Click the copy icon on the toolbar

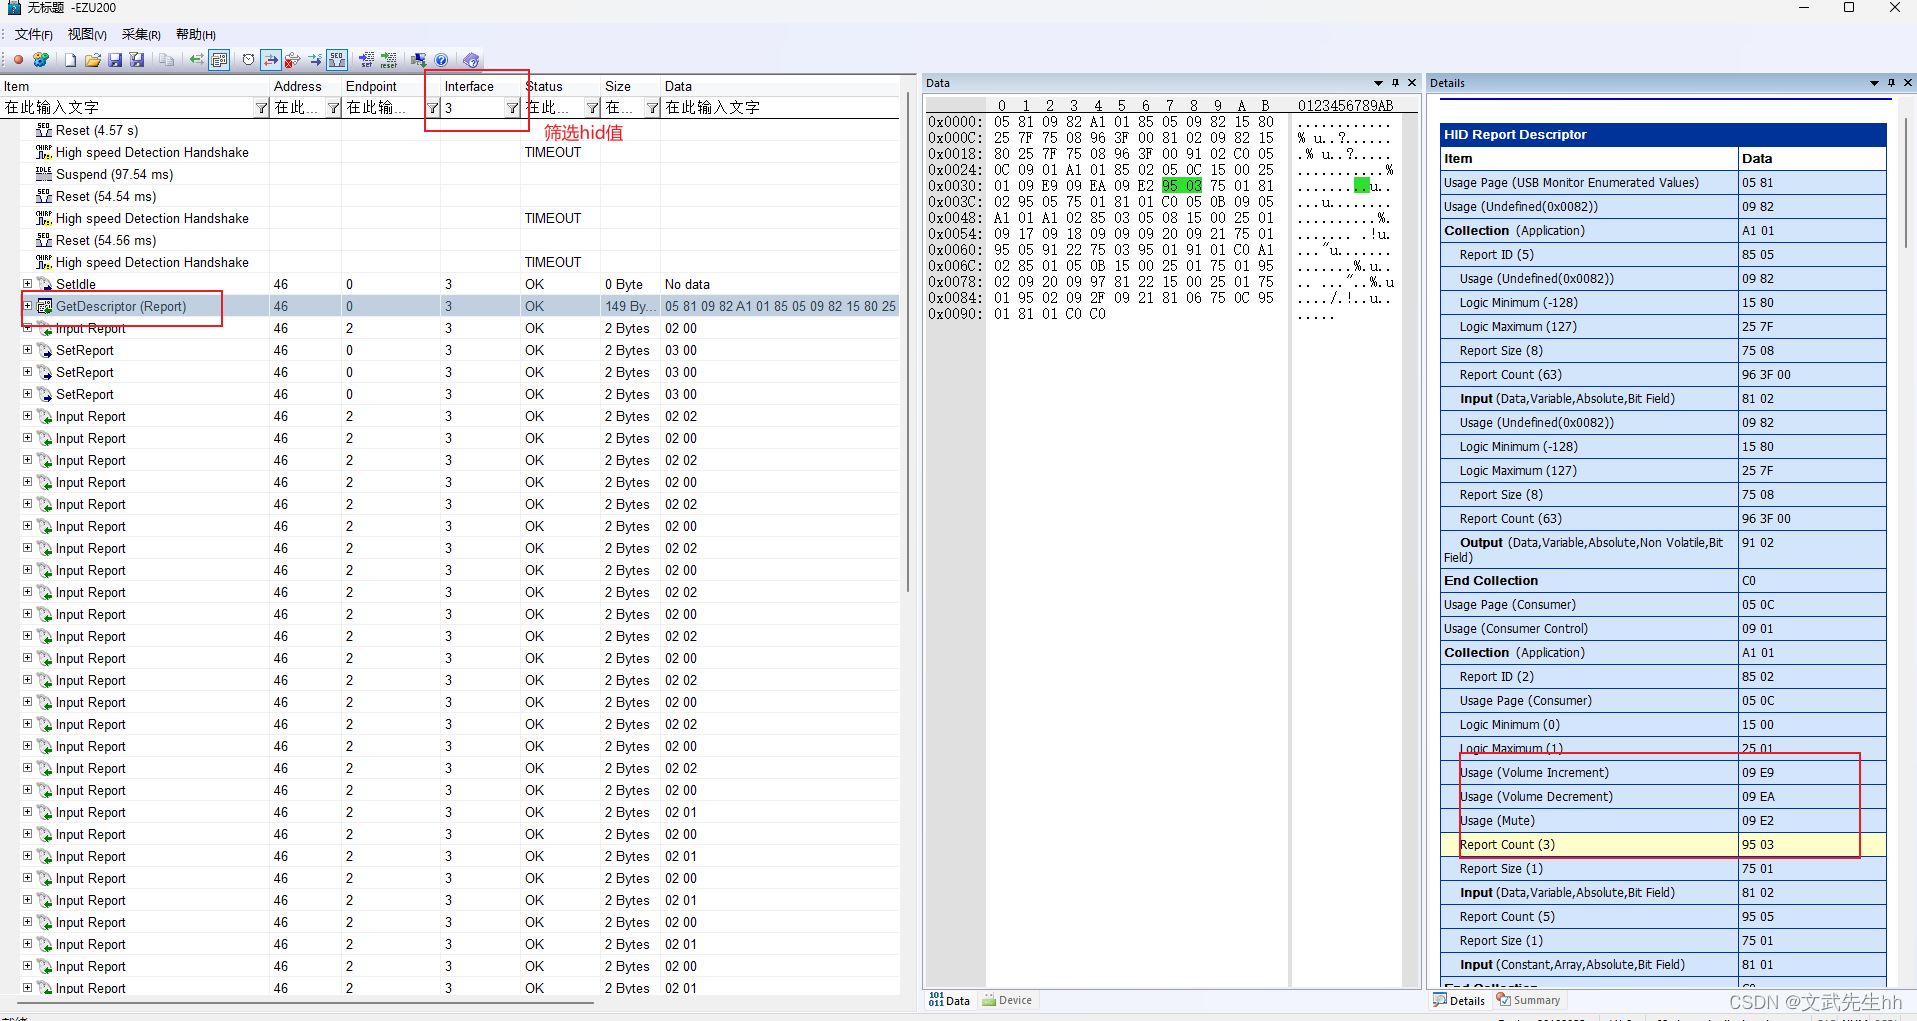(x=166, y=60)
